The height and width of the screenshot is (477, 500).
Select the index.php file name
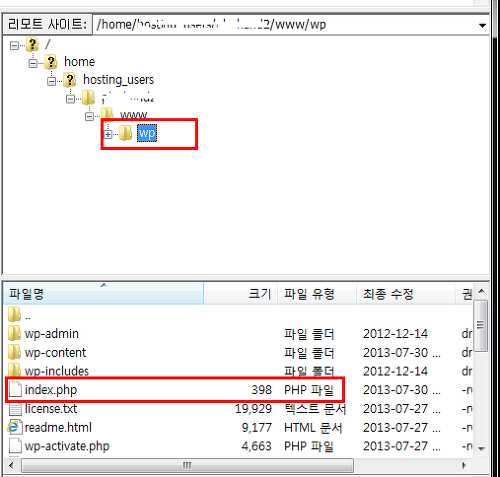51,390
